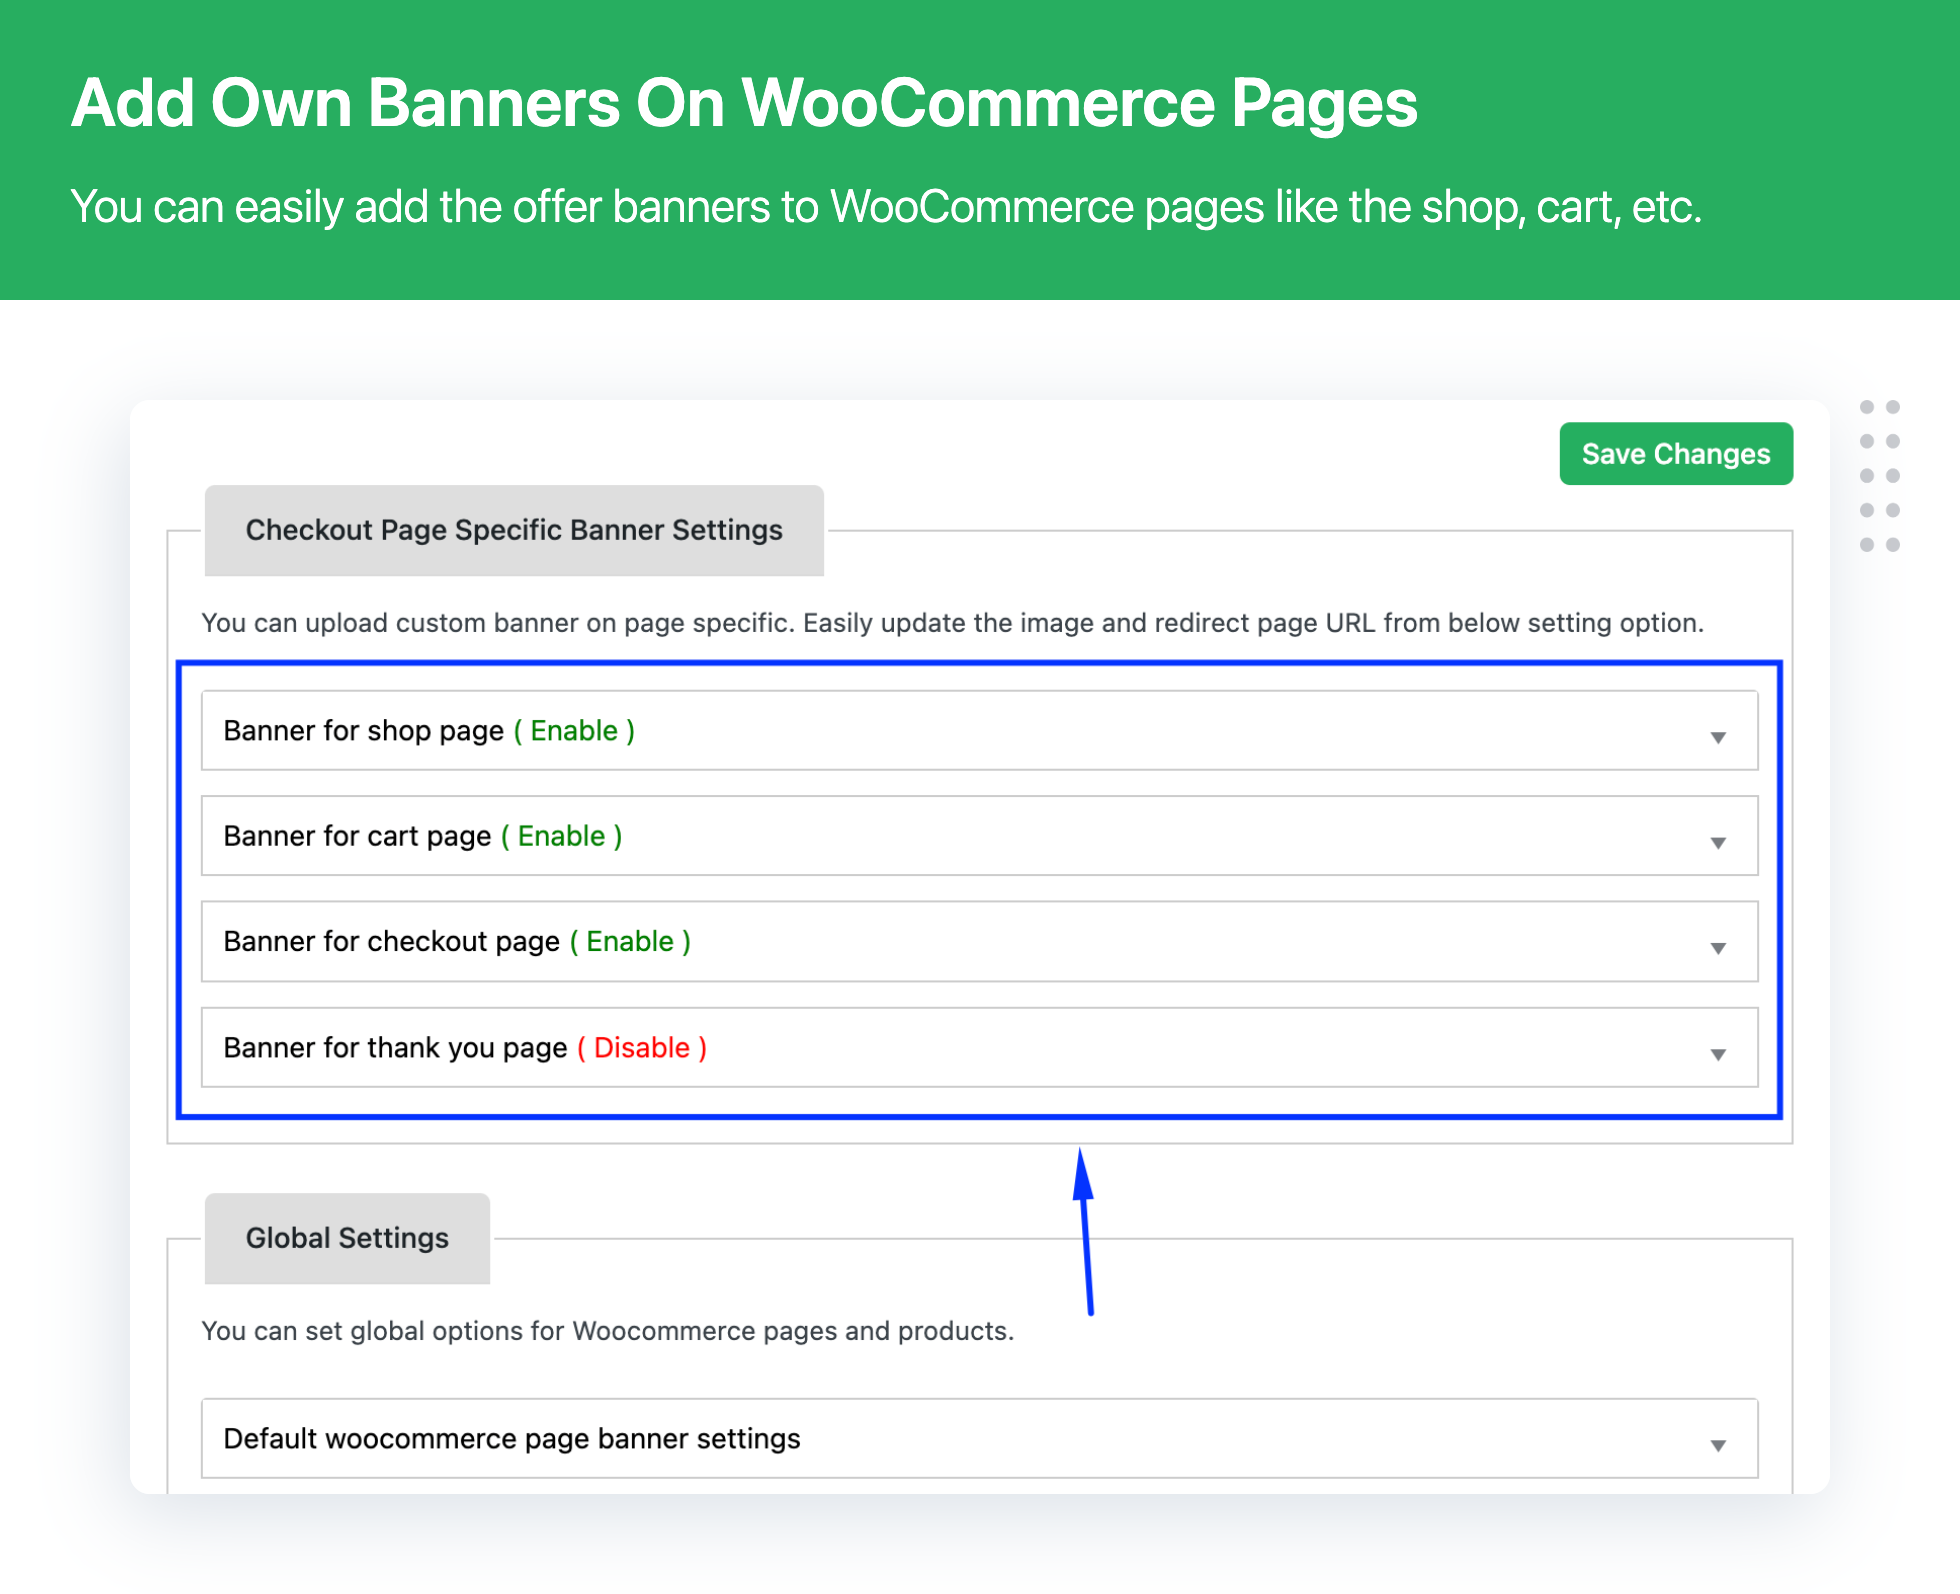Click the green Enable status of shop page

[x=574, y=731]
